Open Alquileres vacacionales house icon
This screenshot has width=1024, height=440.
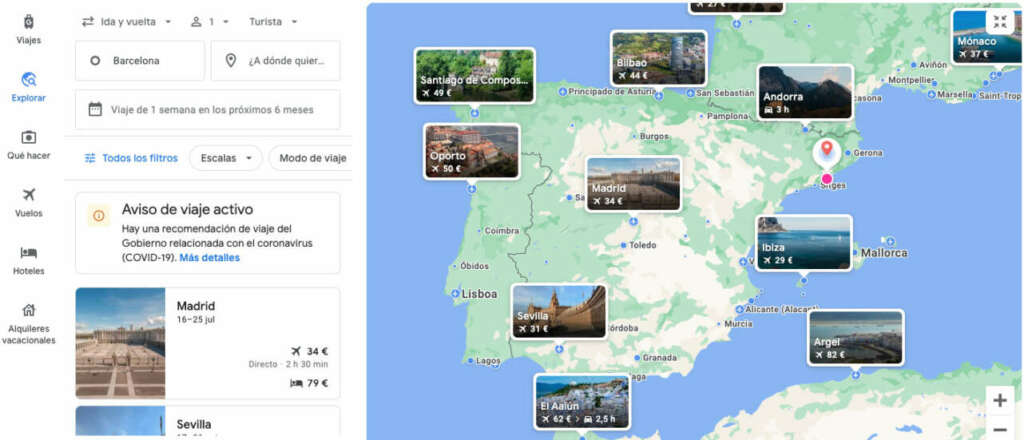(x=29, y=310)
